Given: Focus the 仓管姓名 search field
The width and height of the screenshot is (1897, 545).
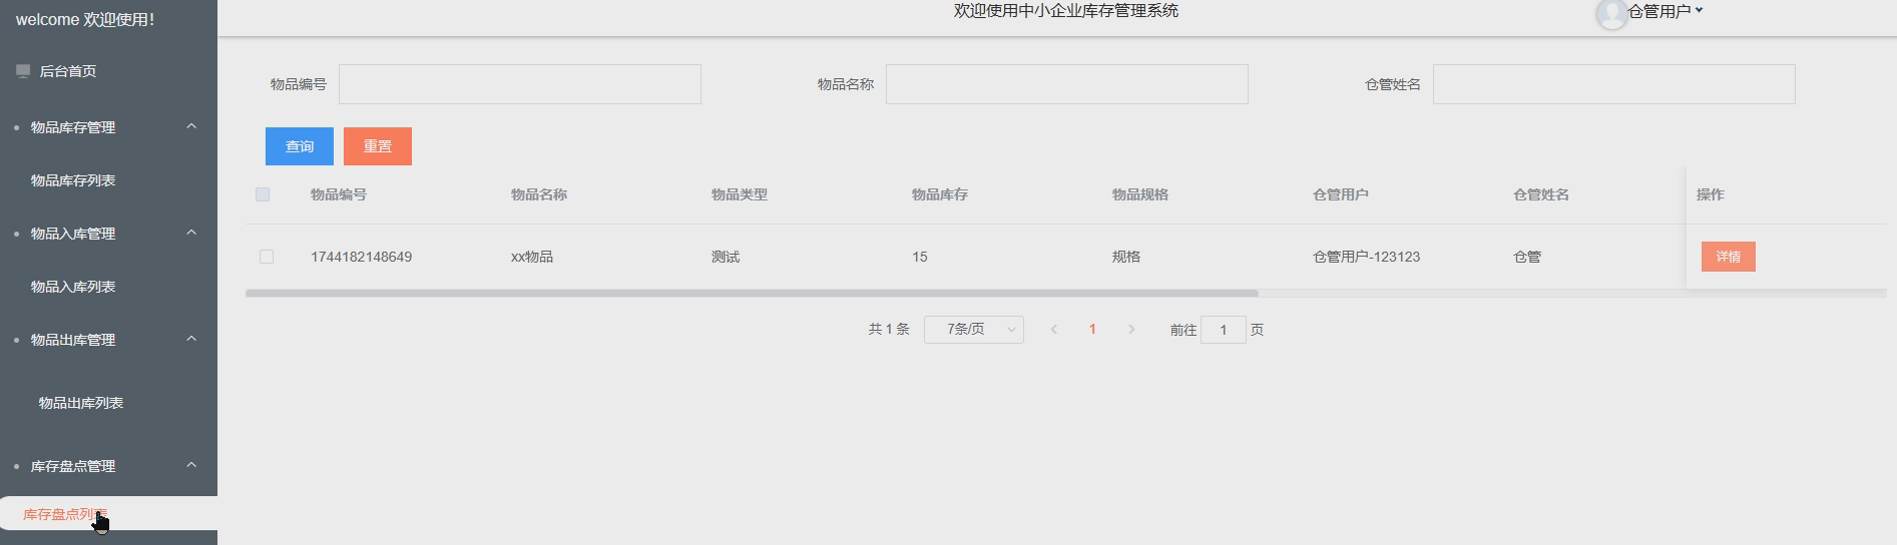Looking at the screenshot, I should click(x=1614, y=84).
